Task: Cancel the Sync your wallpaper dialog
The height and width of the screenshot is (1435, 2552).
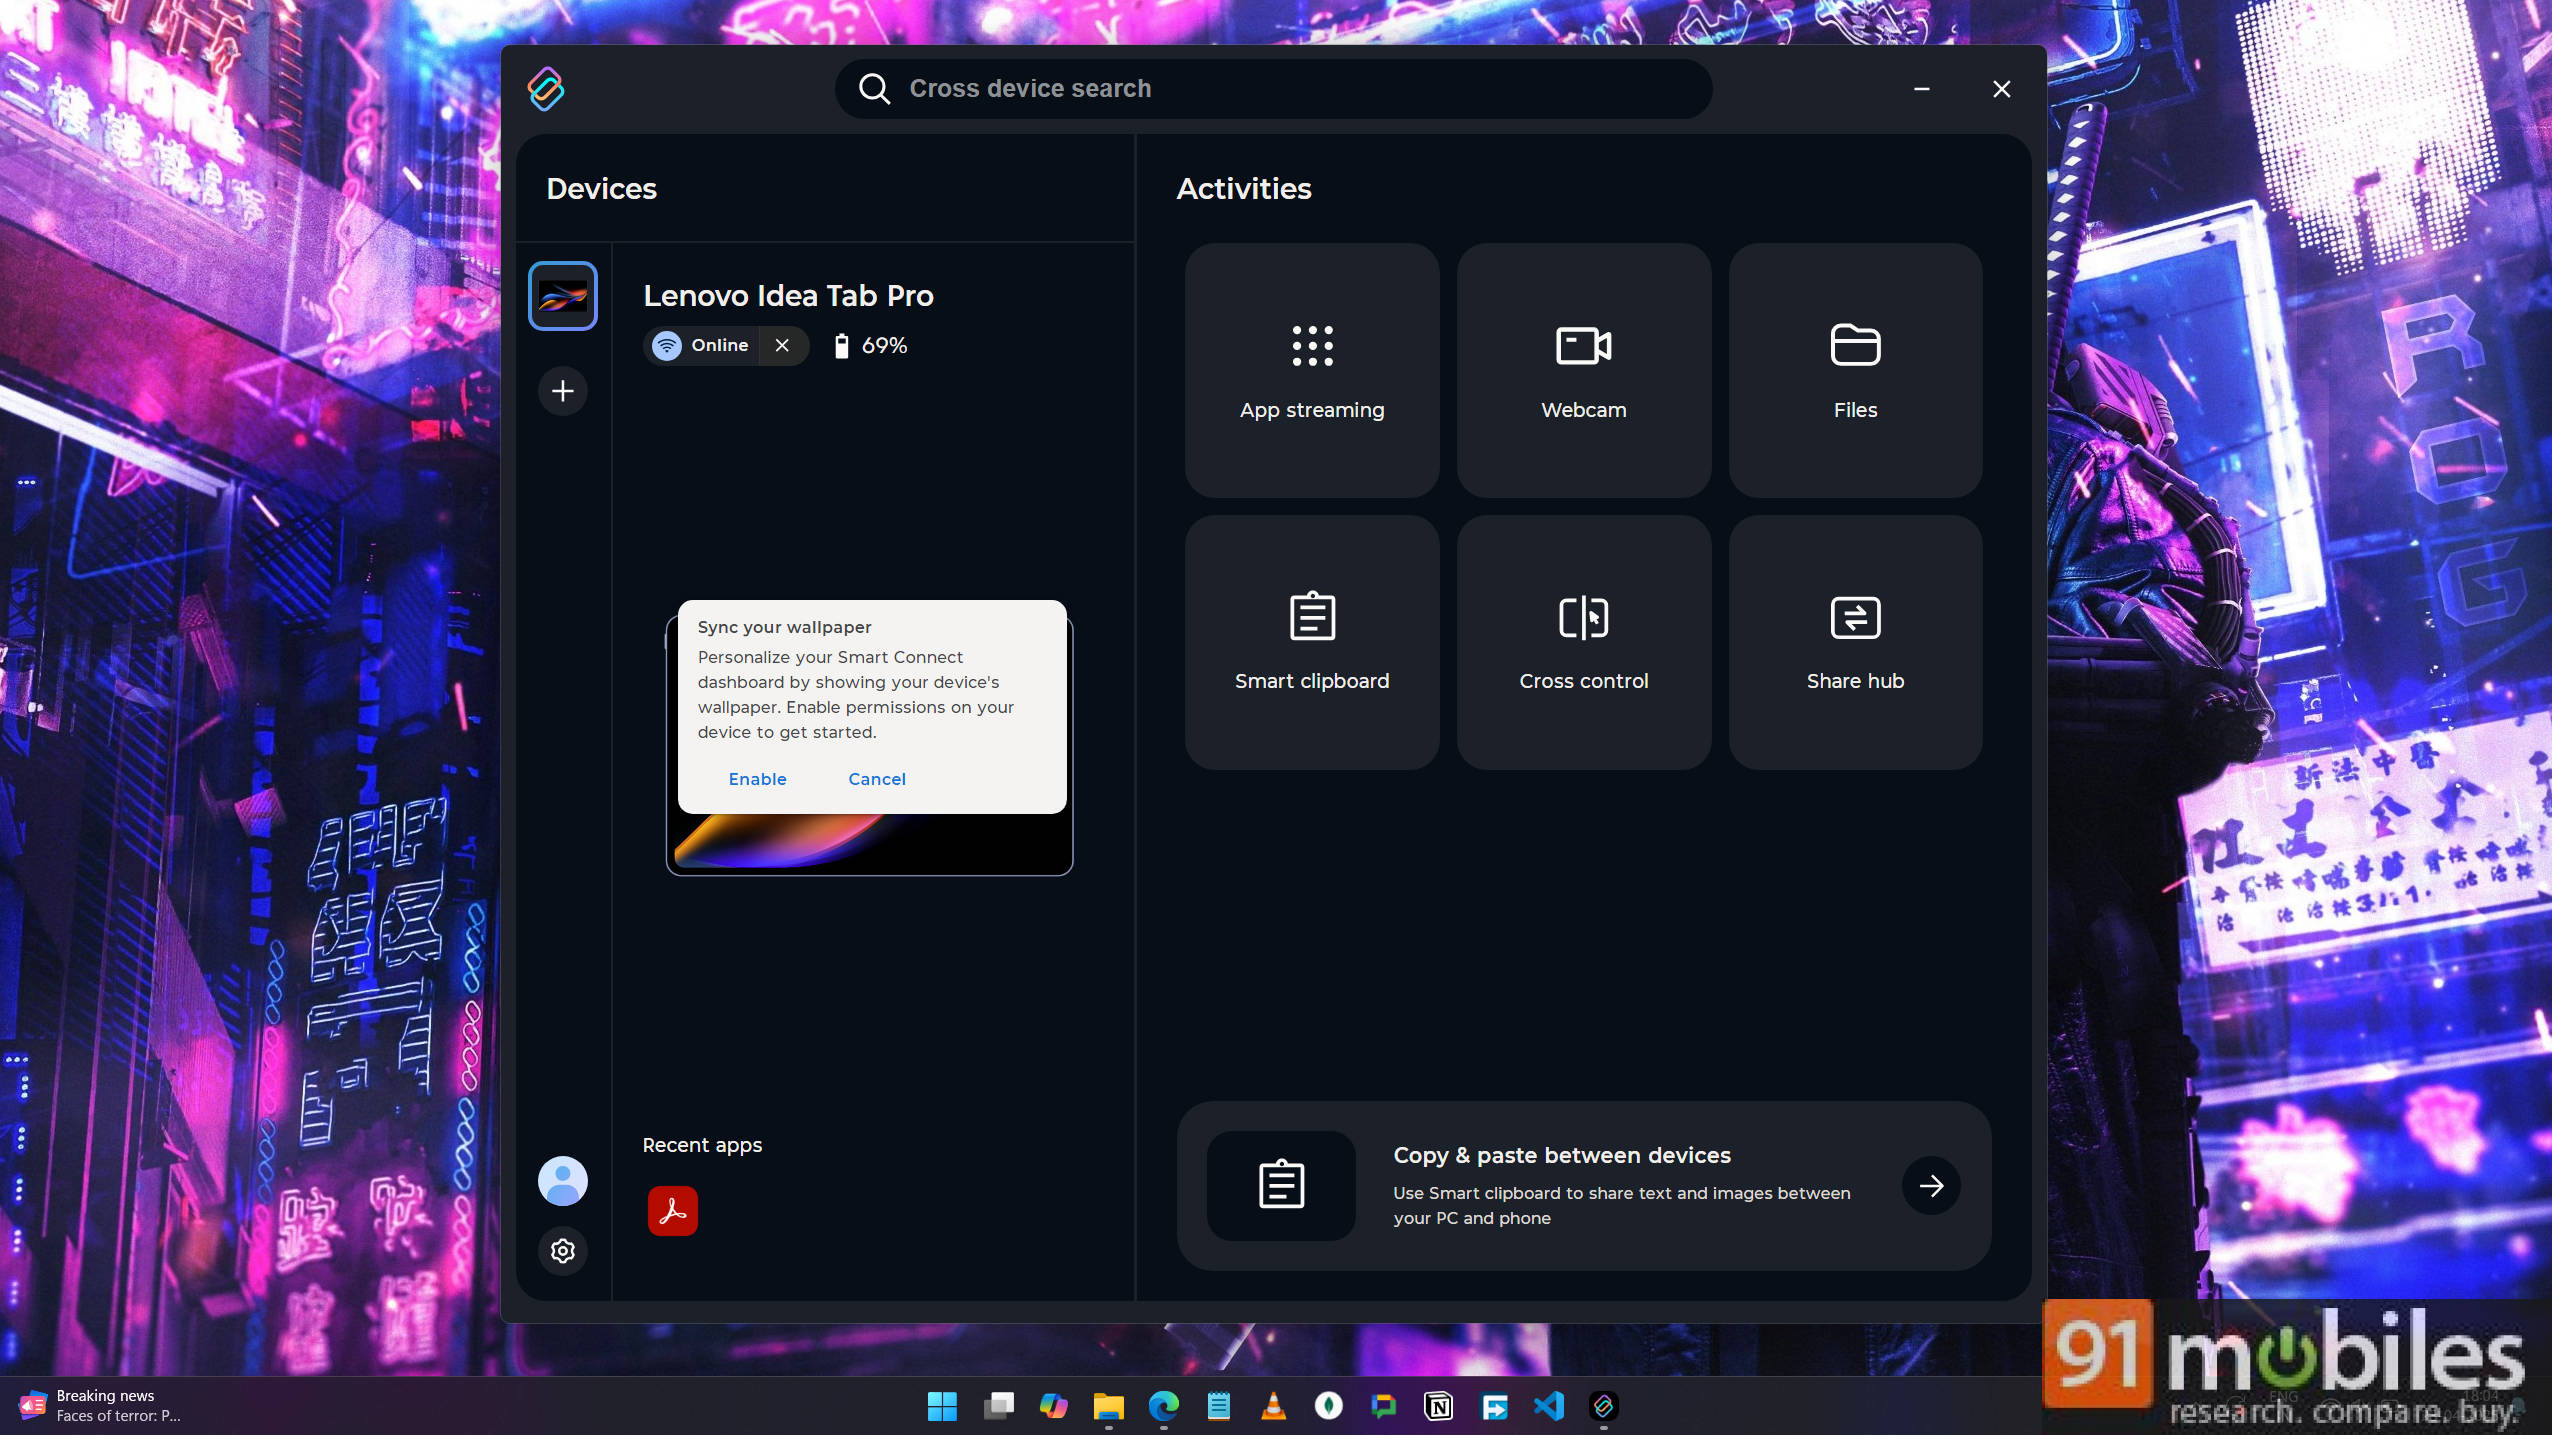Action: pyautogui.click(x=877, y=779)
